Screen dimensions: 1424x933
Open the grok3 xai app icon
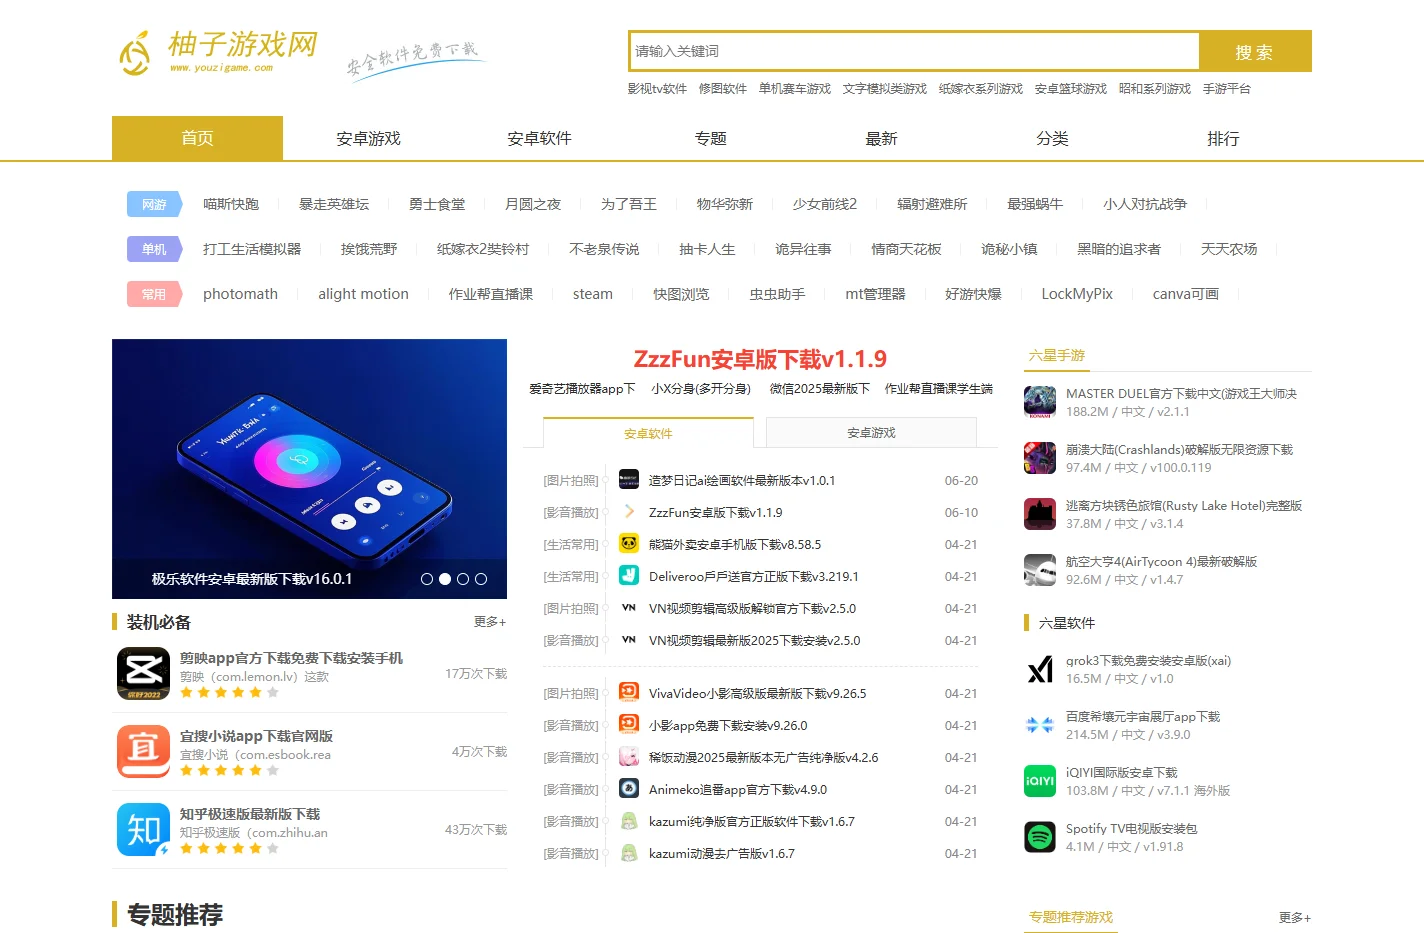[x=1040, y=669]
